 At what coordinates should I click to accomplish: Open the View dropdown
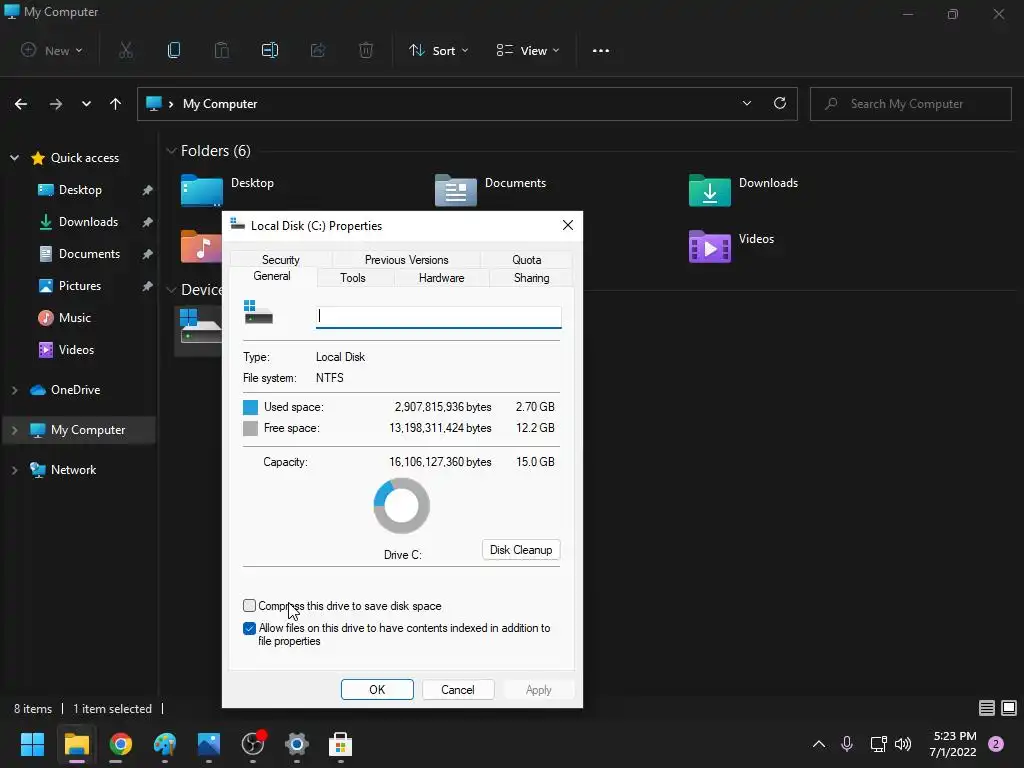click(528, 50)
